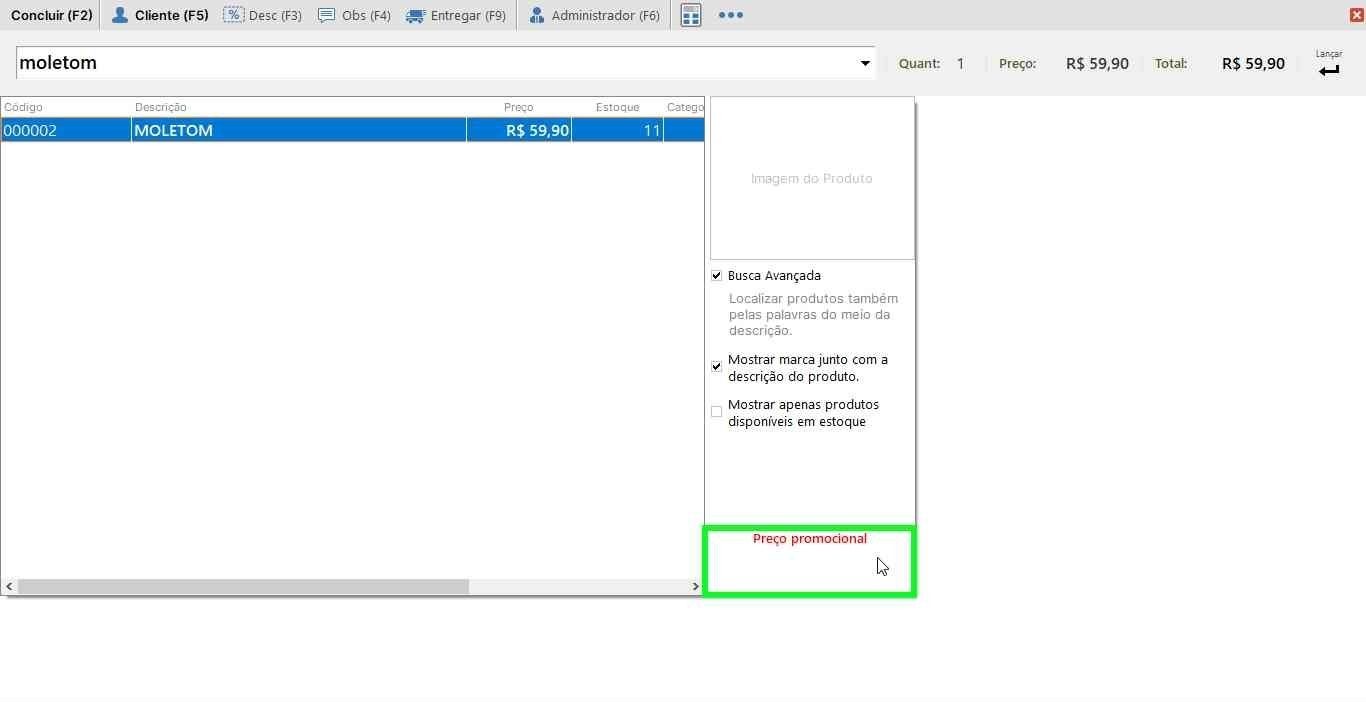Screen dimensions: 1366x702
Task: Open the calculator icon
Action: coord(691,15)
